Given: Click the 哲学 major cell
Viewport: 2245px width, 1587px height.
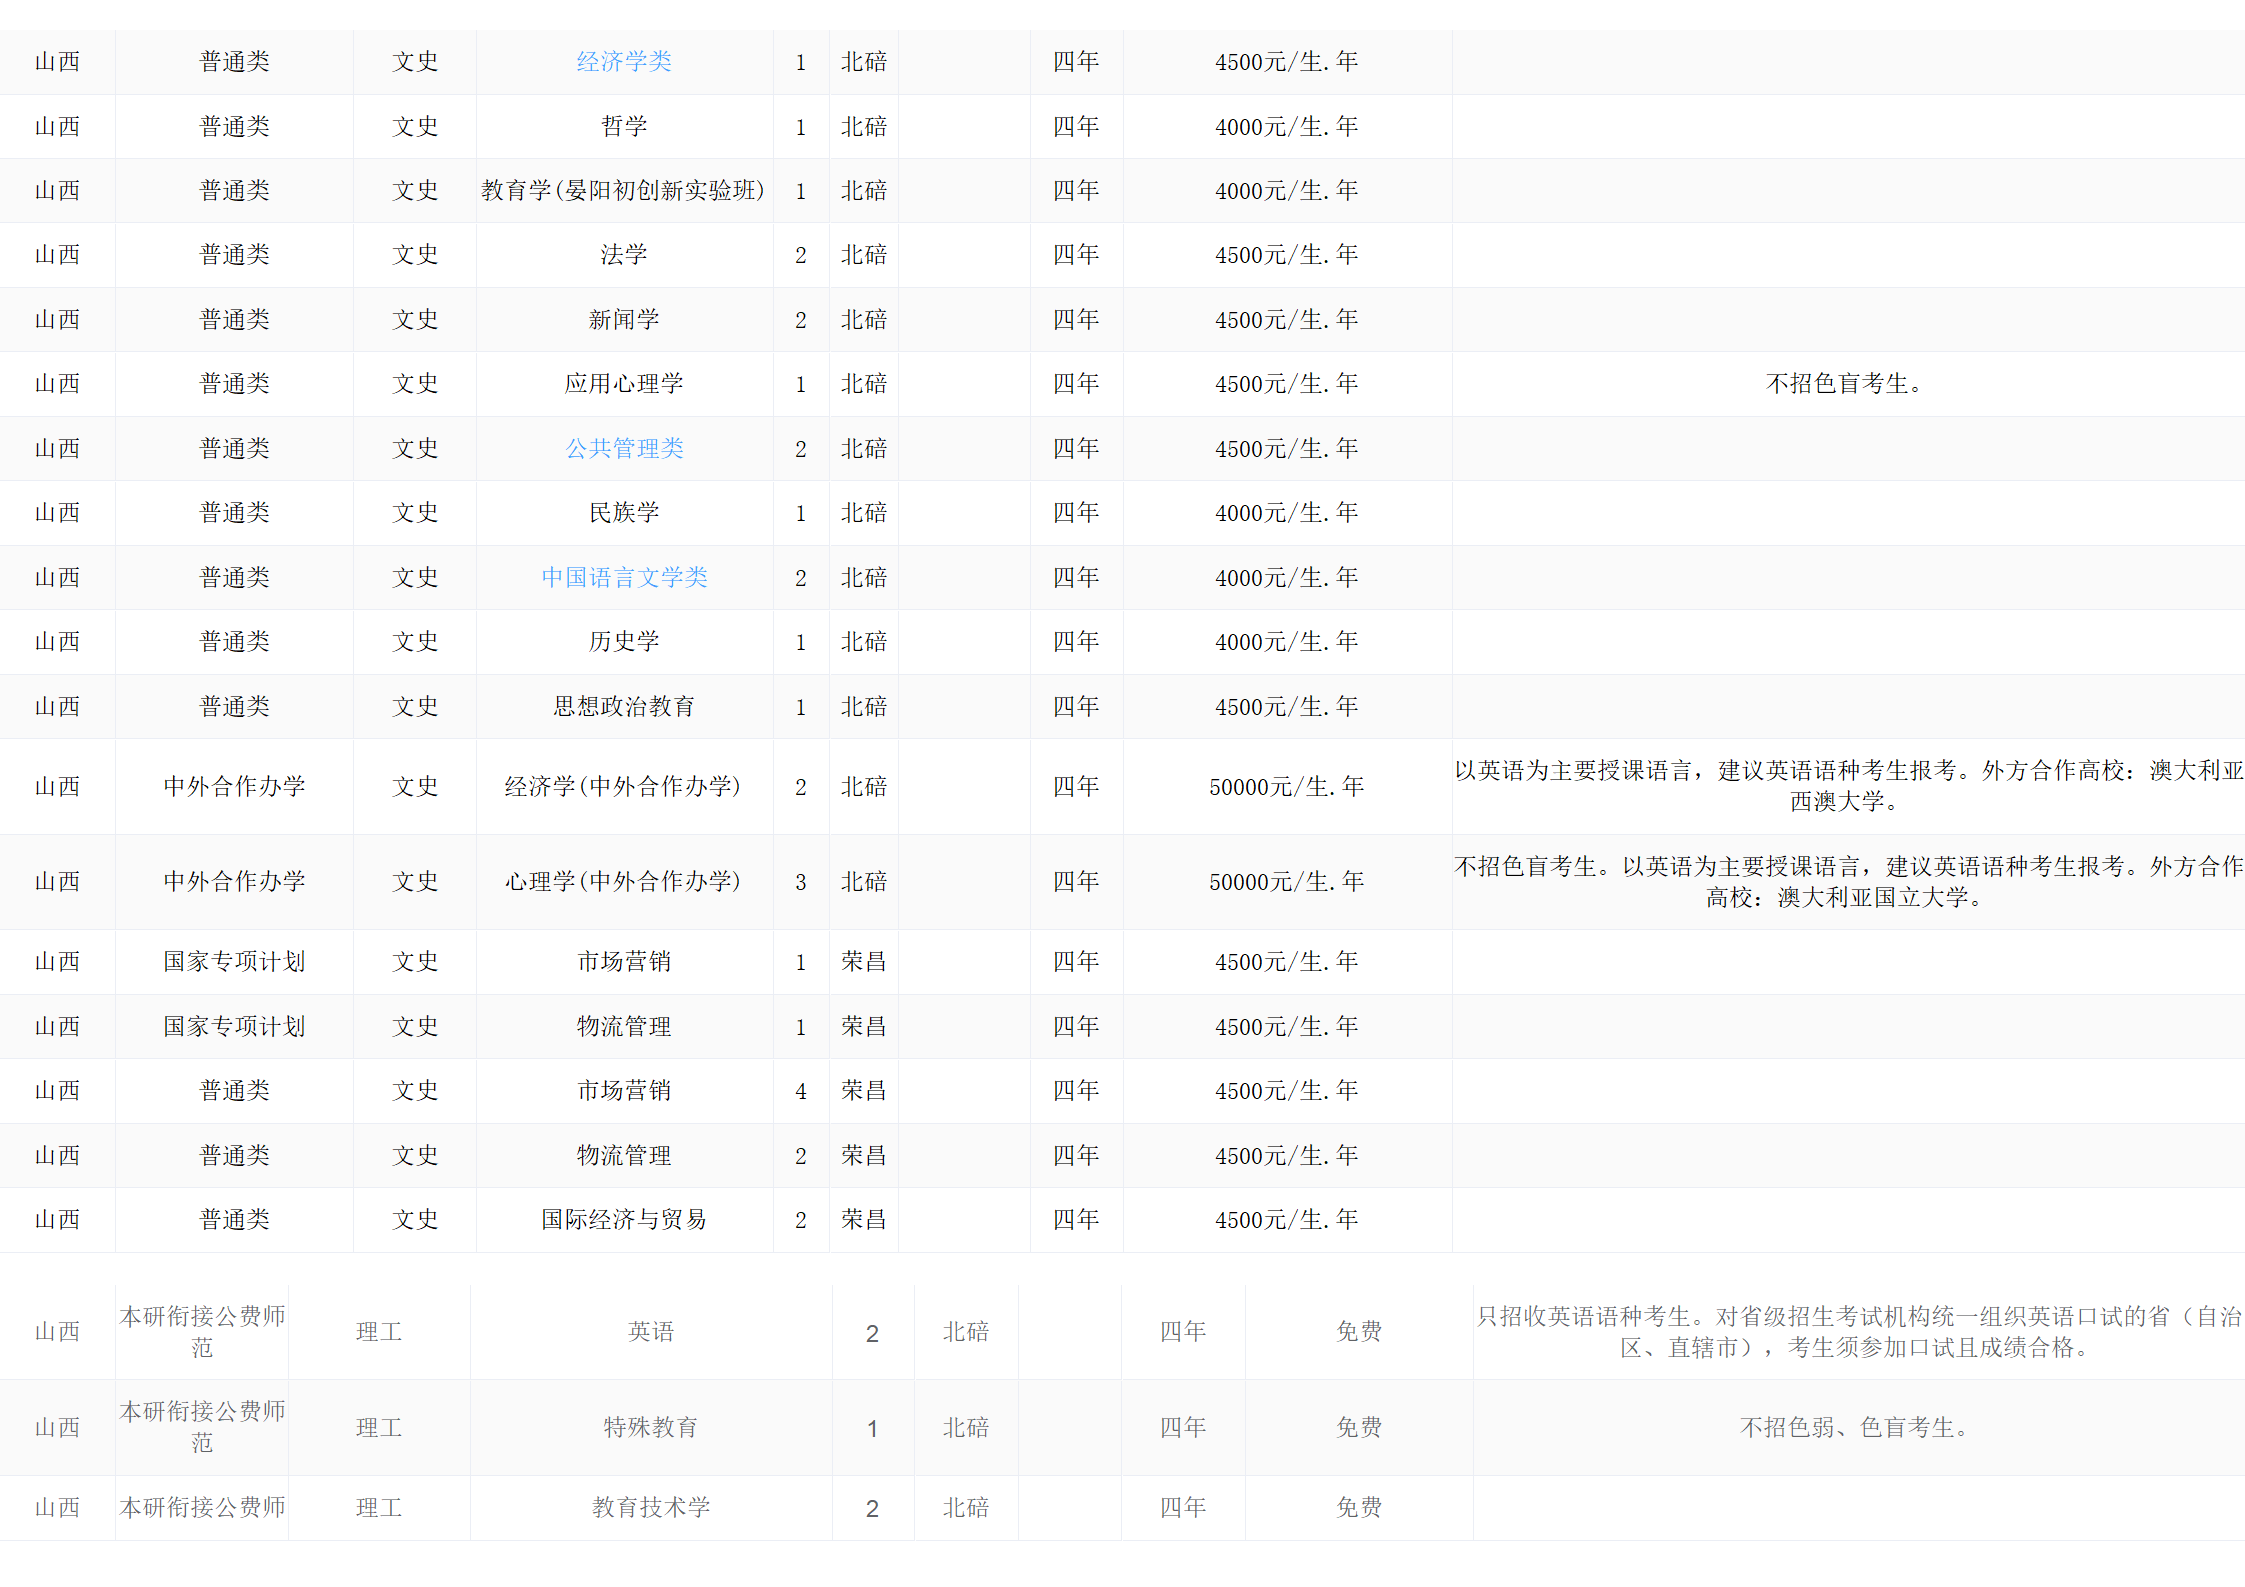Looking at the screenshot, I should click(624, 127).
